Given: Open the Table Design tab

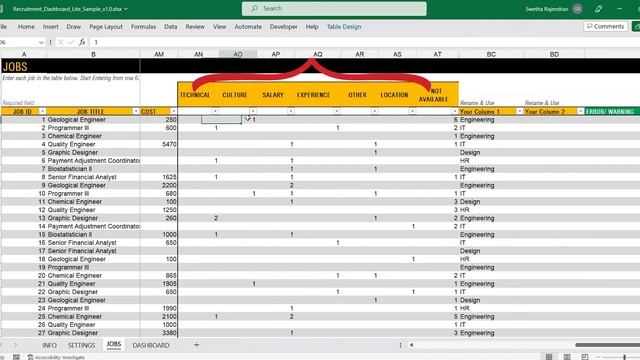Looking at the screenshot, I should pos(344,27).
